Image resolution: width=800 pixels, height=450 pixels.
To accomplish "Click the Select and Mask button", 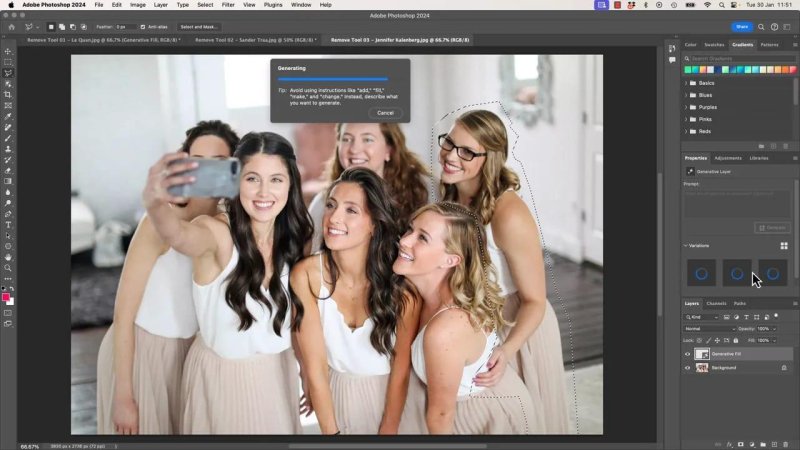I will (199, 27).
